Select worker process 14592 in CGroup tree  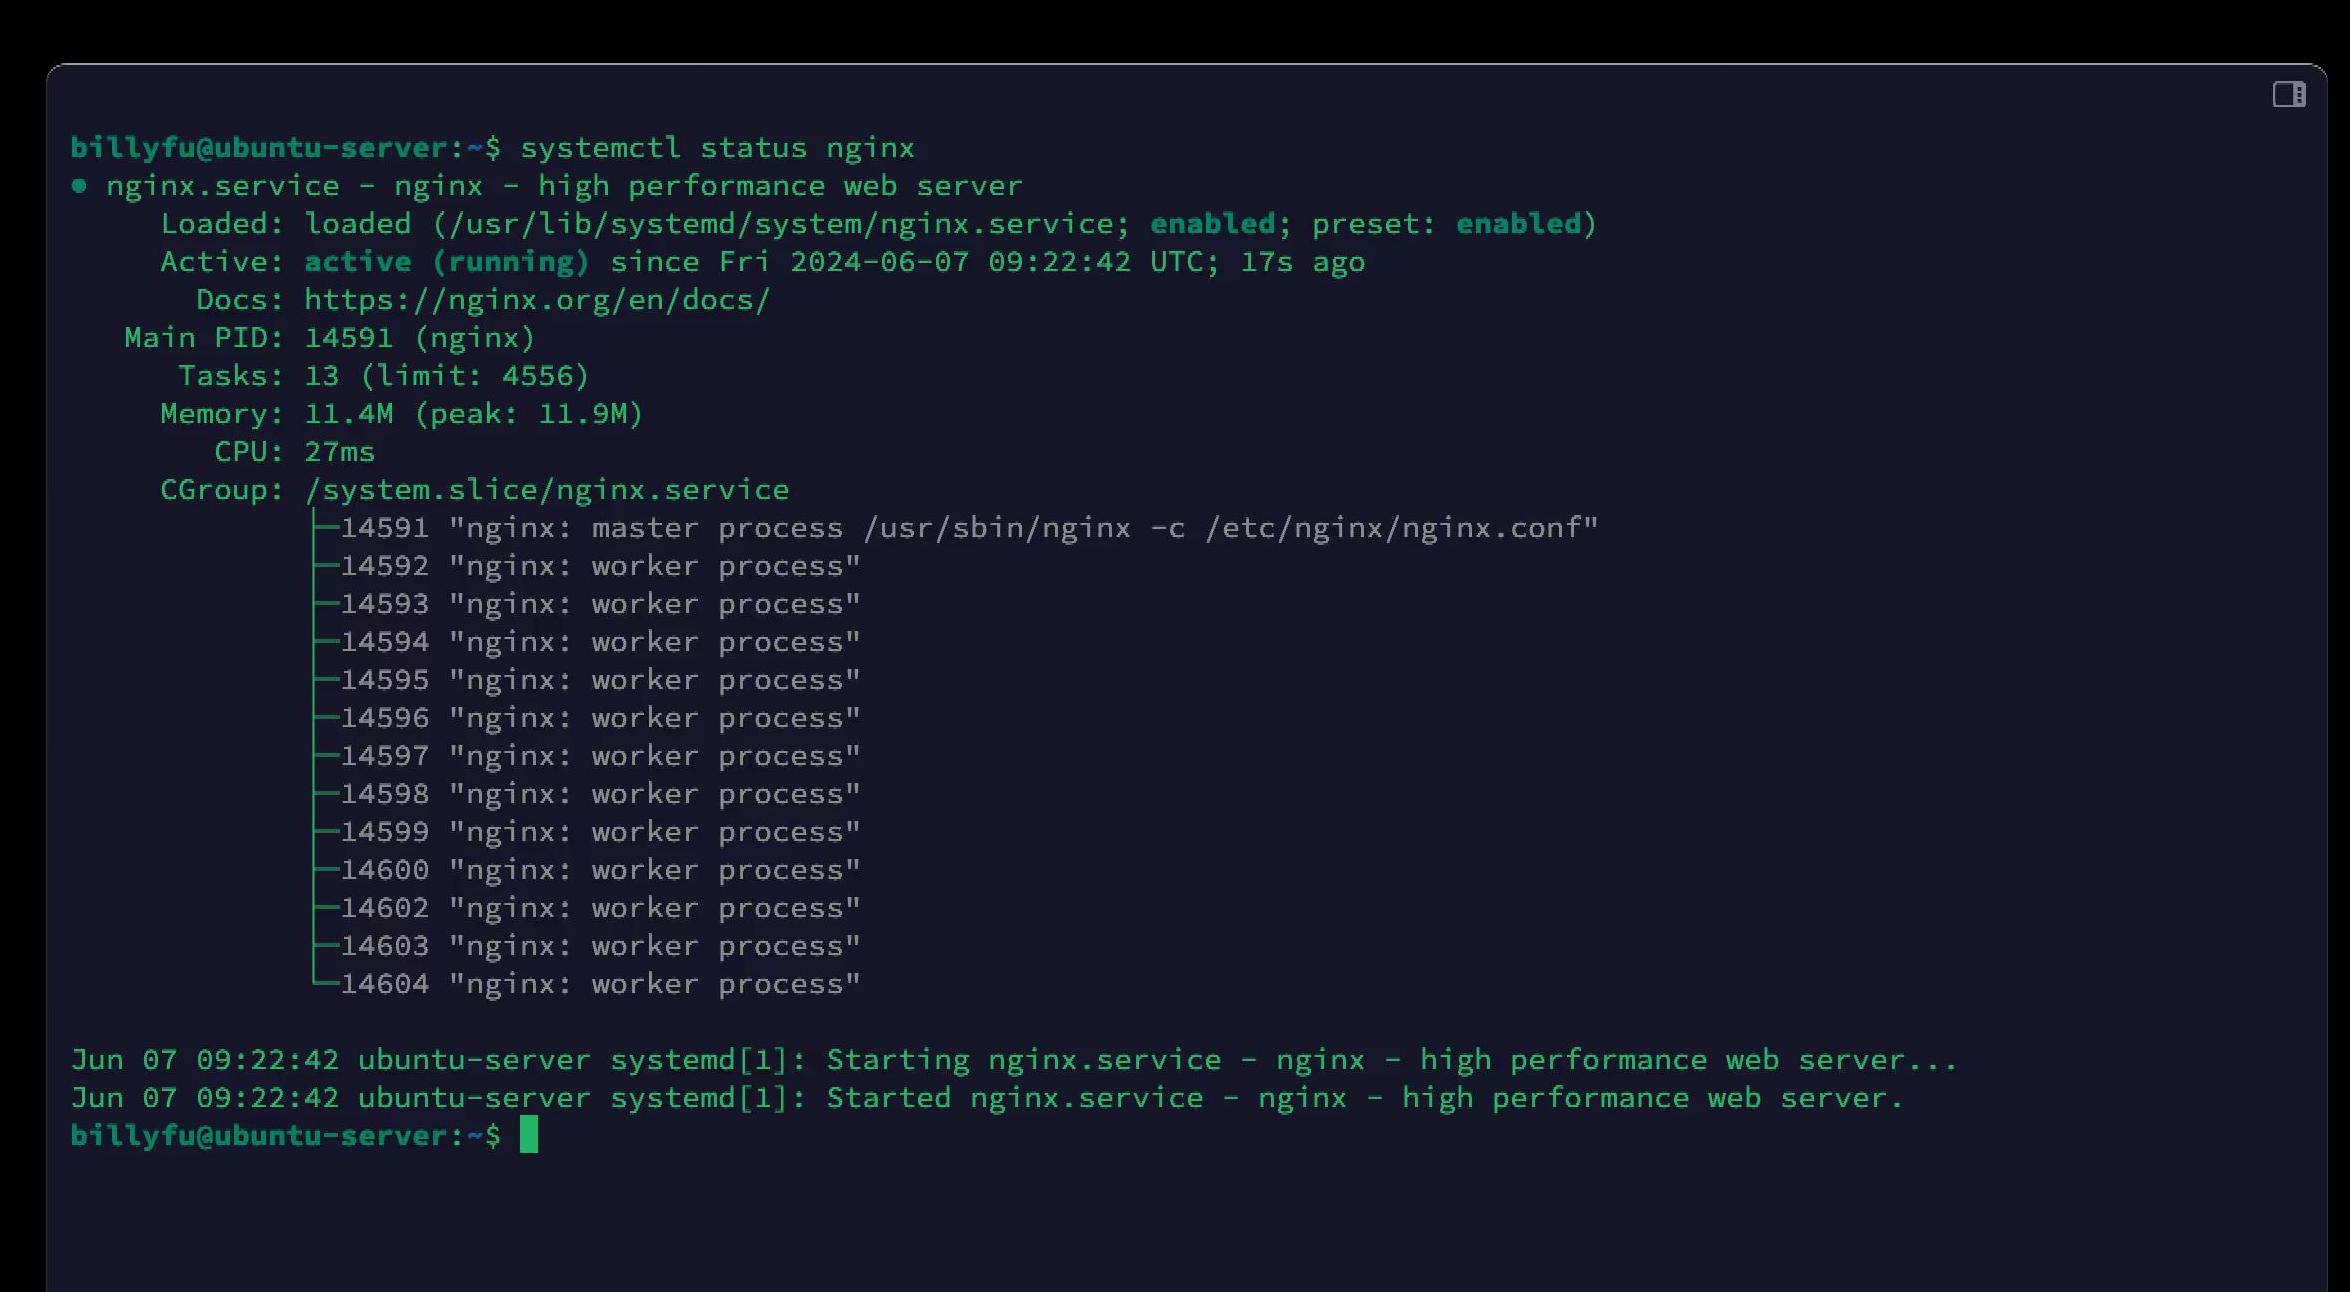(x=600, y=566)
